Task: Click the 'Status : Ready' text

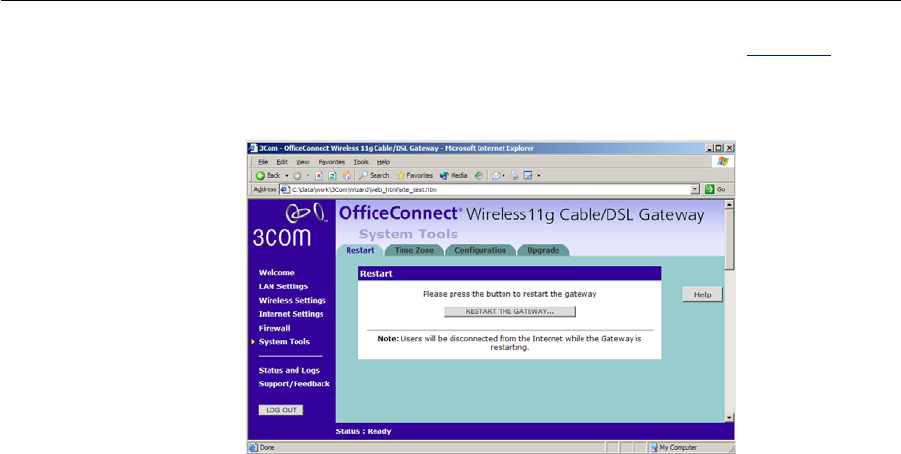Action: 363,431
